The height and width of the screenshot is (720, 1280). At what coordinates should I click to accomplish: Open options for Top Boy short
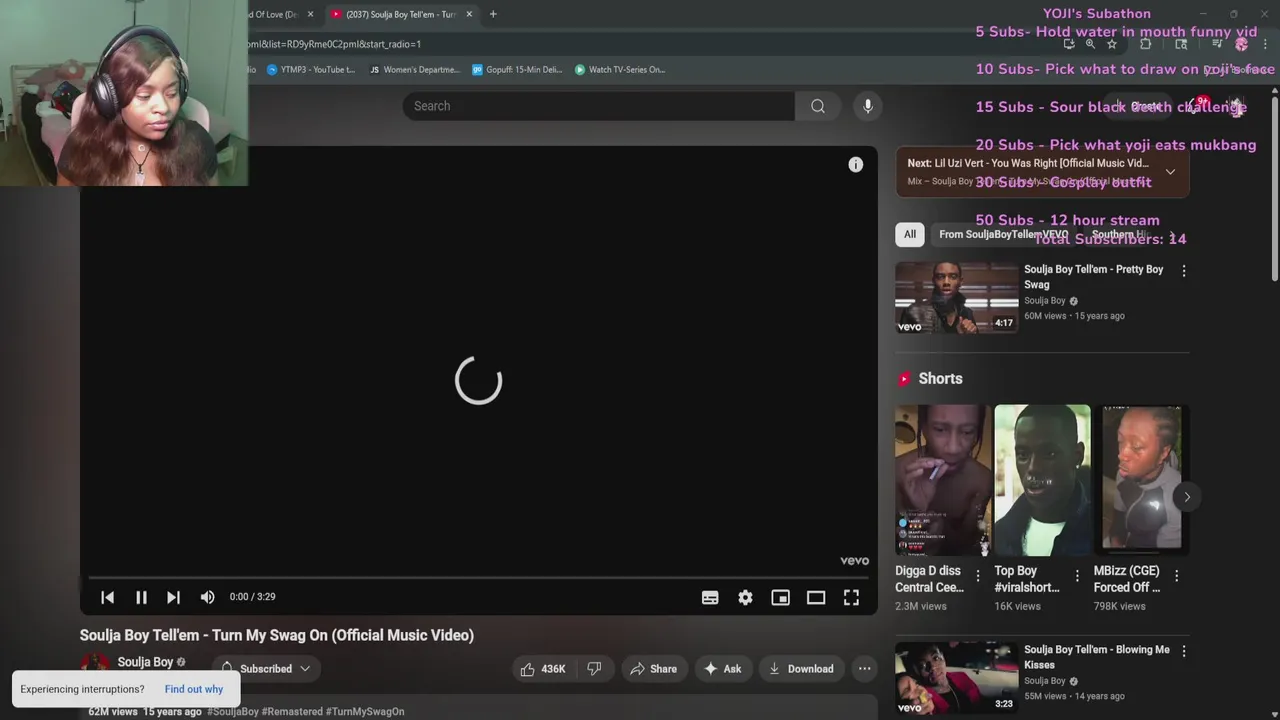point(1077,576)
